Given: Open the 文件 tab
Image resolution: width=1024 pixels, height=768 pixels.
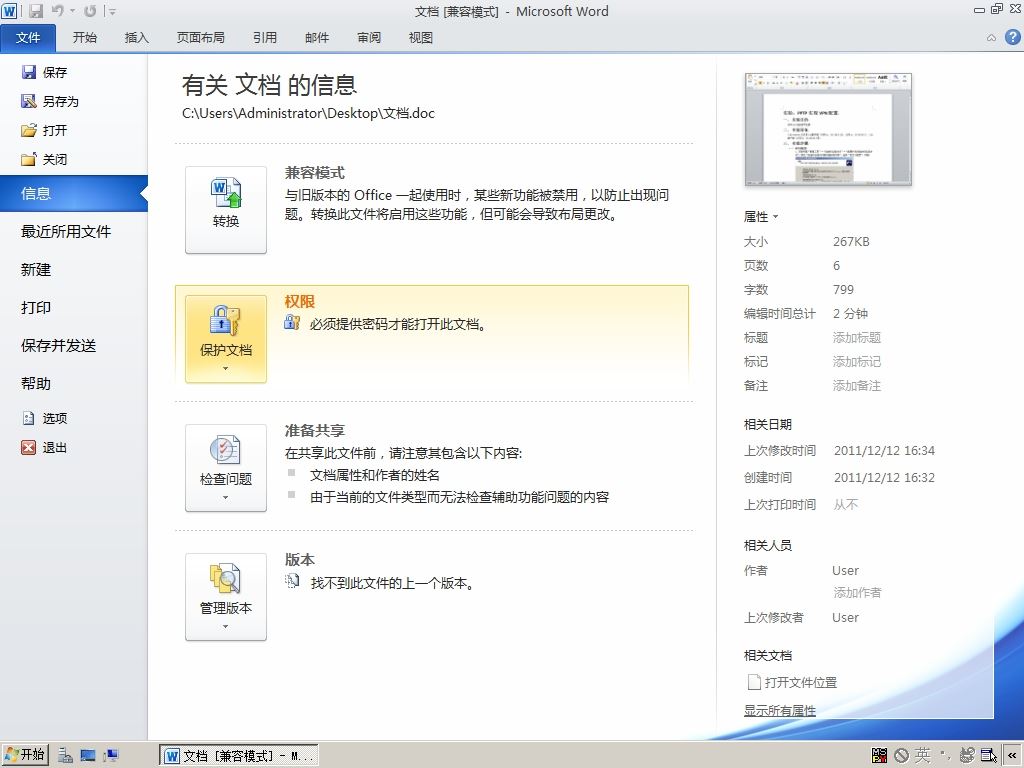Looking at the screenshot, I should tap(28, 37).
